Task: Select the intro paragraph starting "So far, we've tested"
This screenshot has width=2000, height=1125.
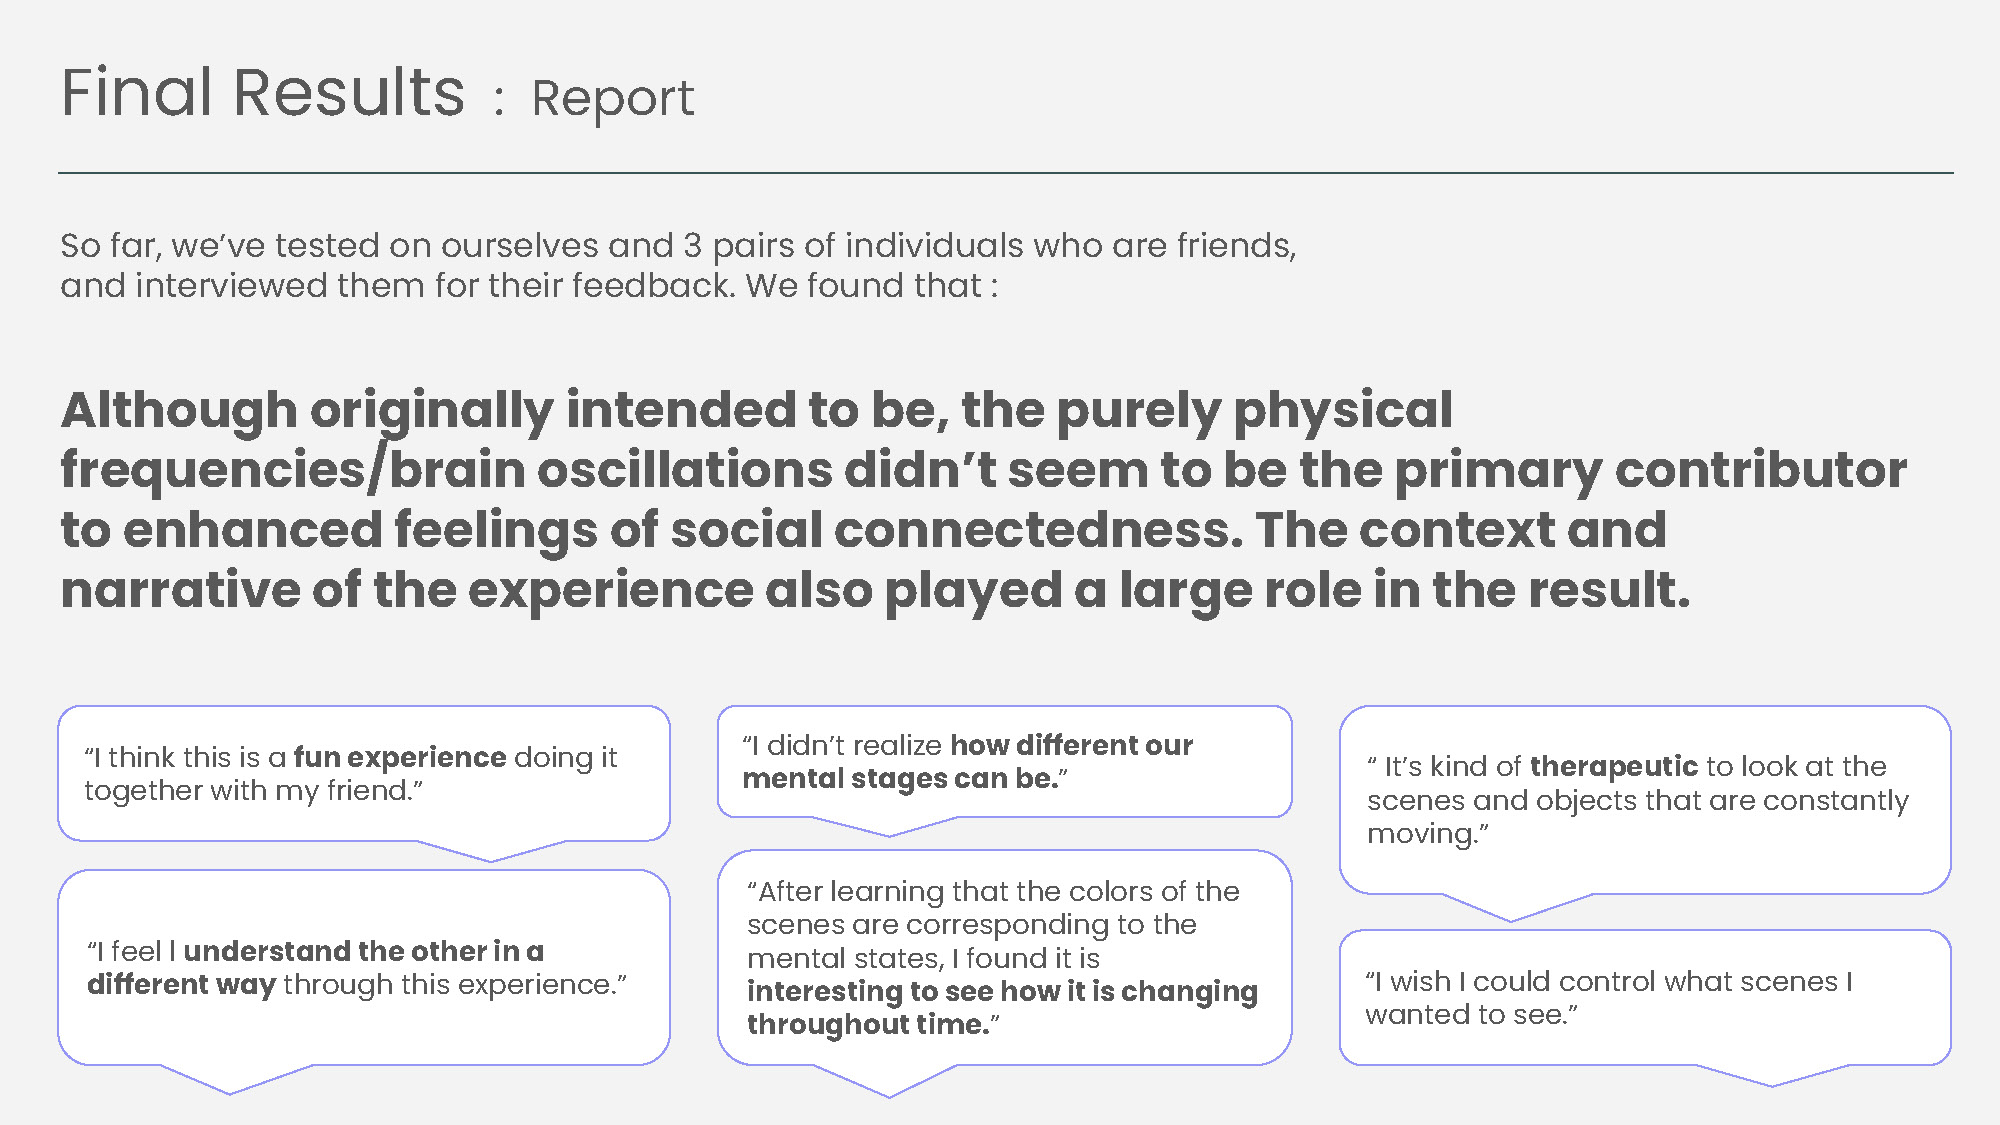Action: coord(678,265)
